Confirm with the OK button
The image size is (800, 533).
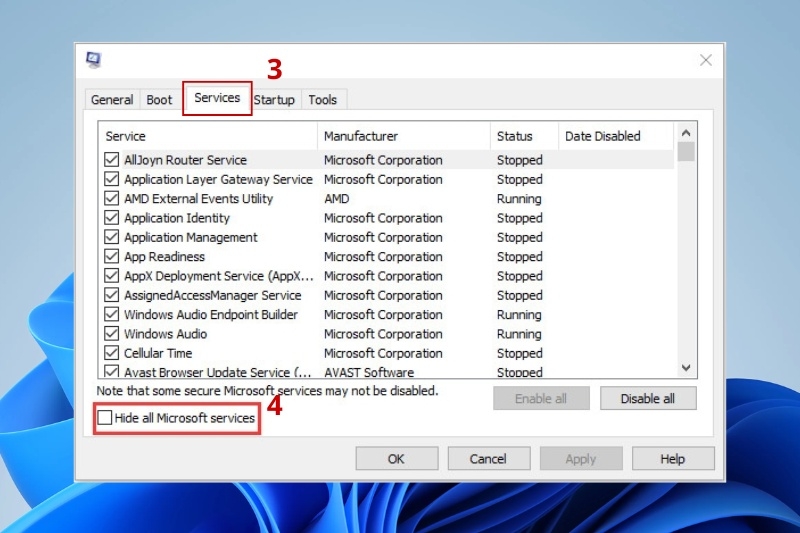[396, 459]
